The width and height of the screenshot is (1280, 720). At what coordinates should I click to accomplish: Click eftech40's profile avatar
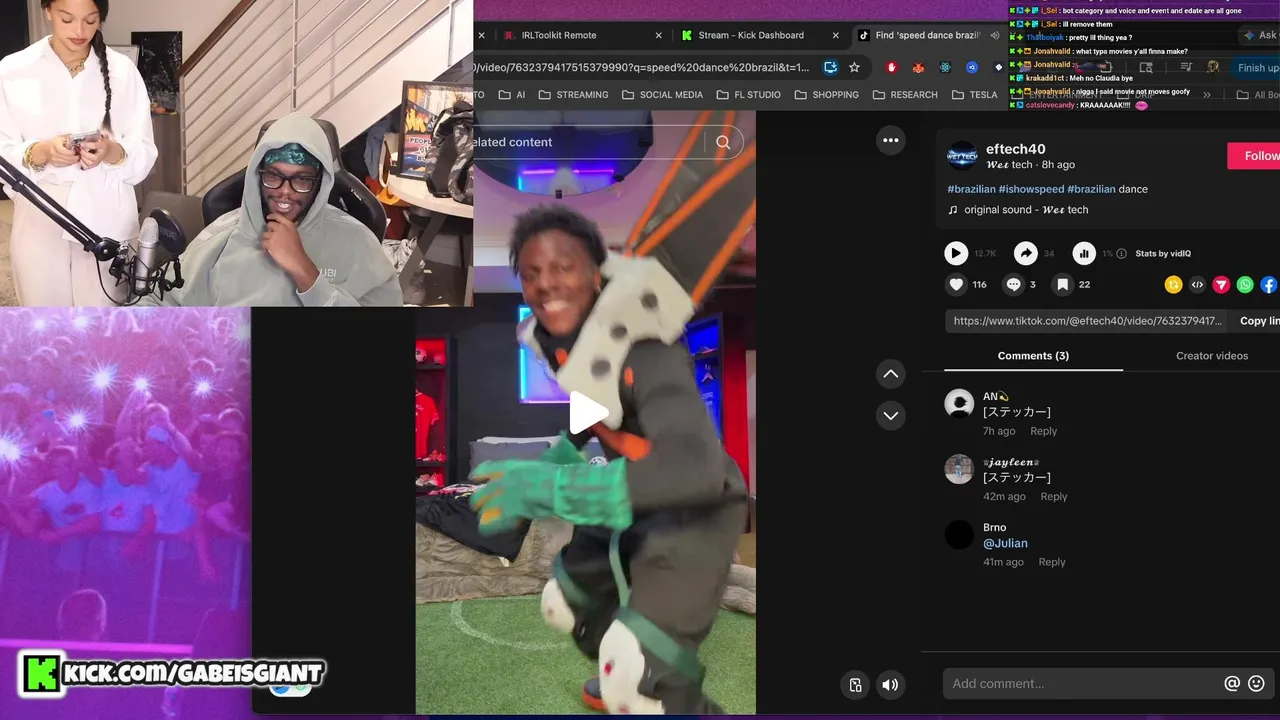[962, 156]
